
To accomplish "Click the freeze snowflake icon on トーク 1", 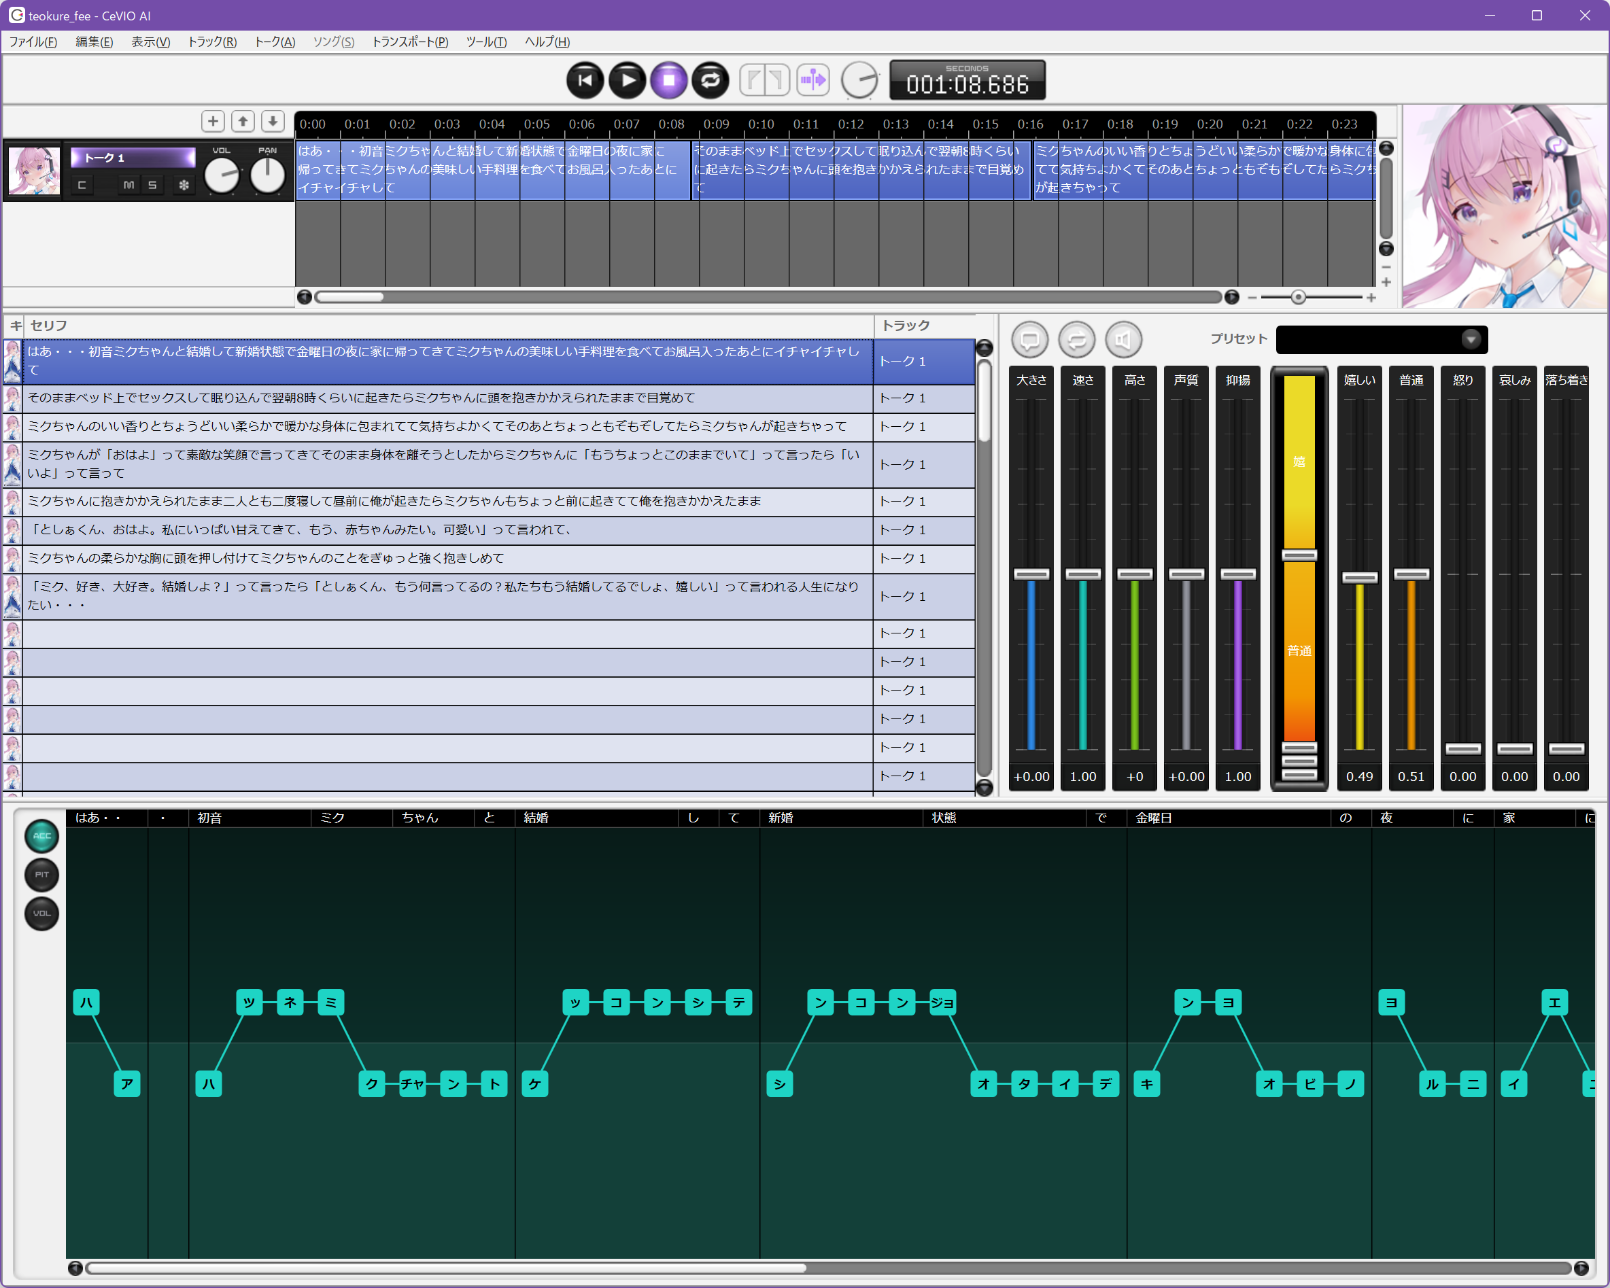I will pyautogui.click(x=184, y=185).
